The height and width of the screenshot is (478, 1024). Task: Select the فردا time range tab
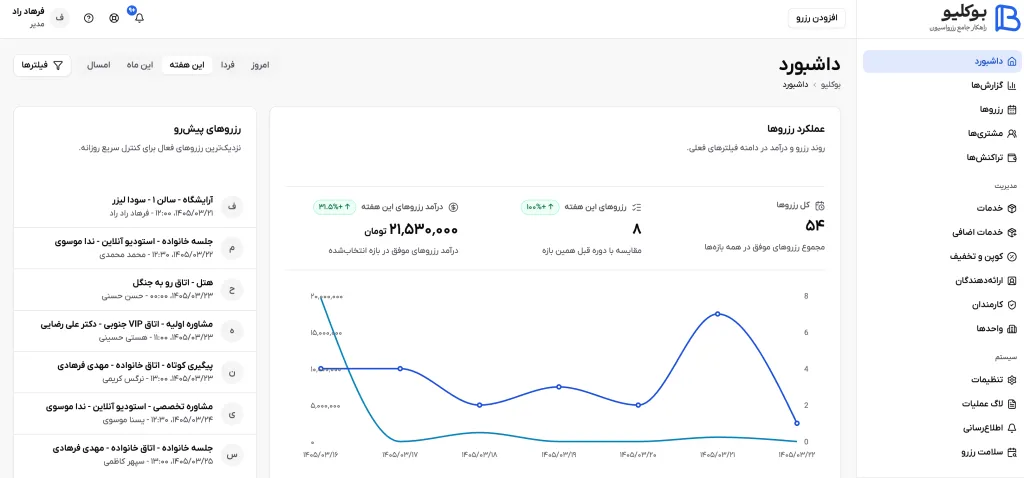click(x=227, y=65)
